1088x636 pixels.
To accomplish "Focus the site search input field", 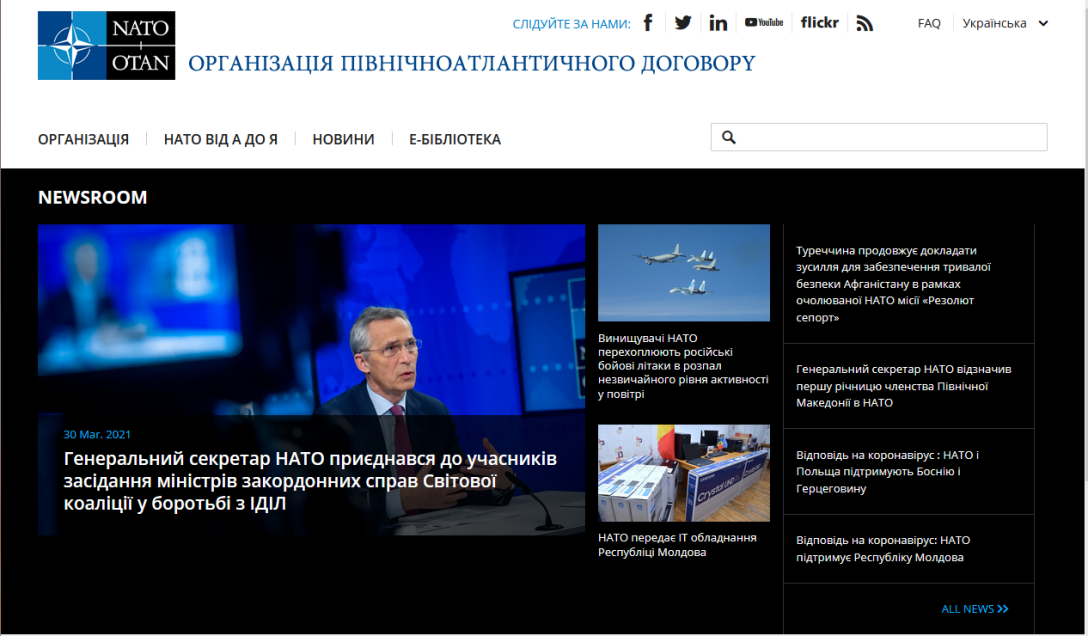I will point(879,137).
